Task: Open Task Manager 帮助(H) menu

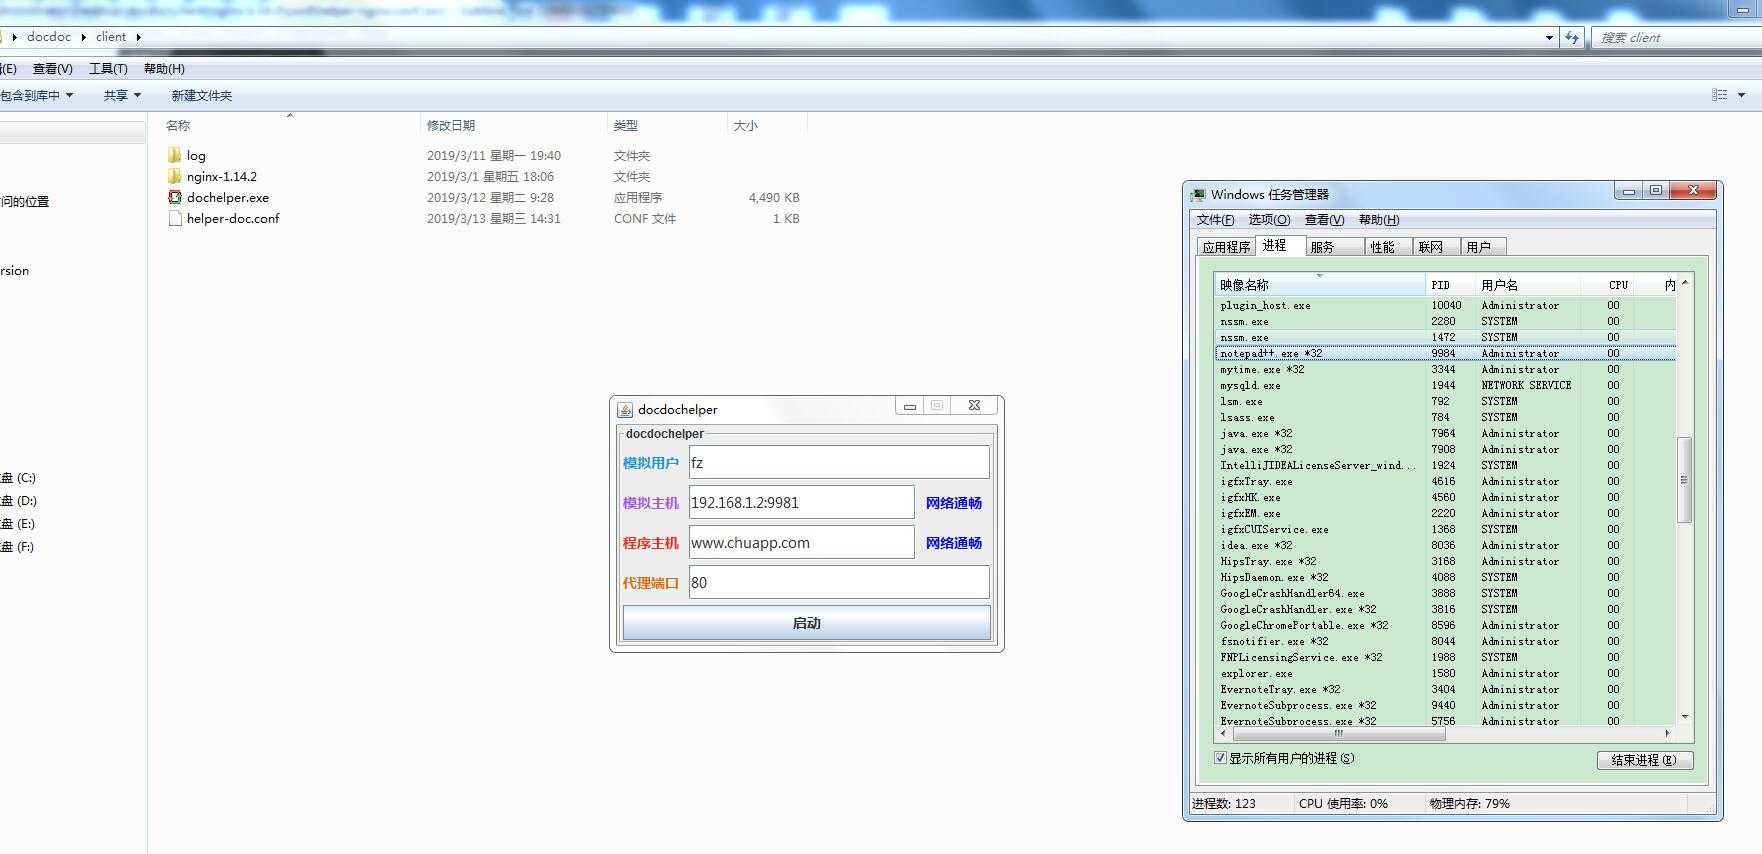Action: tap(1379, 220)
